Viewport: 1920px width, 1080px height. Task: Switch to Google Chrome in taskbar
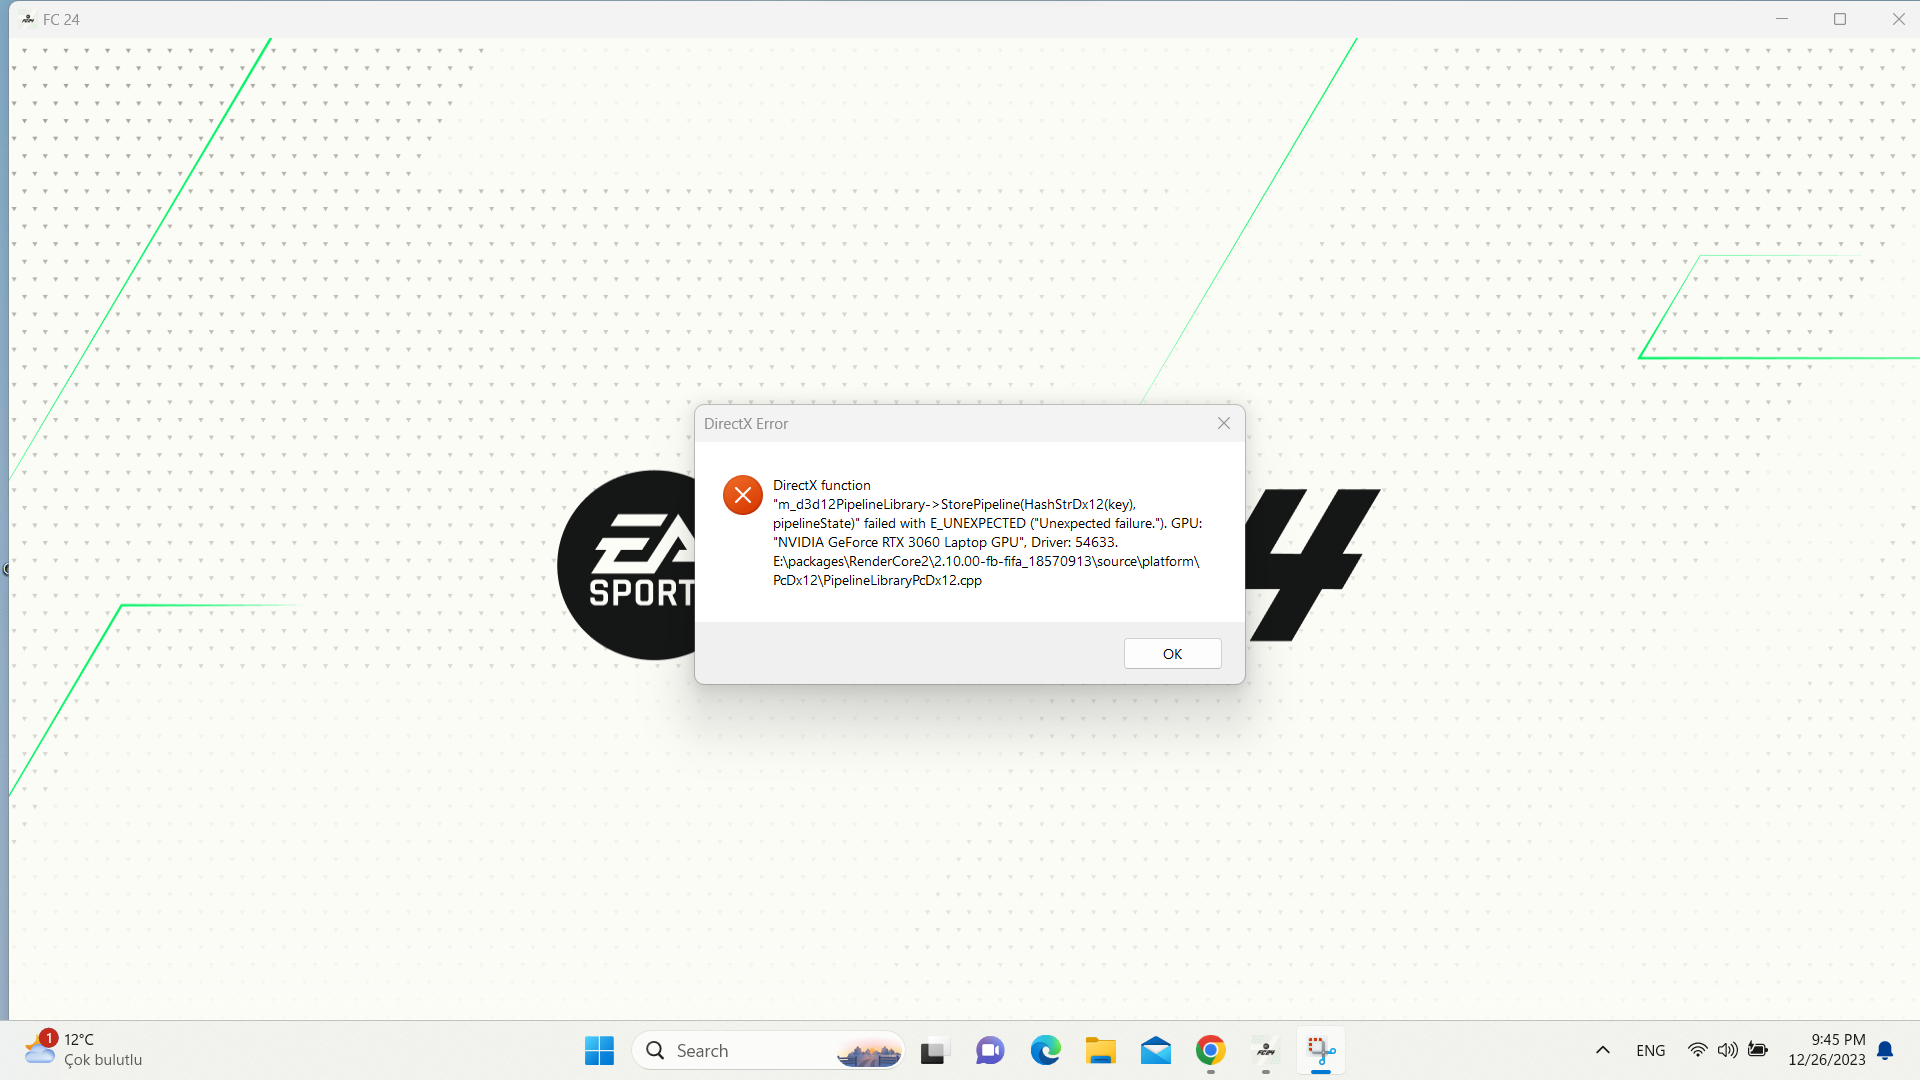coord(1210,1051)
